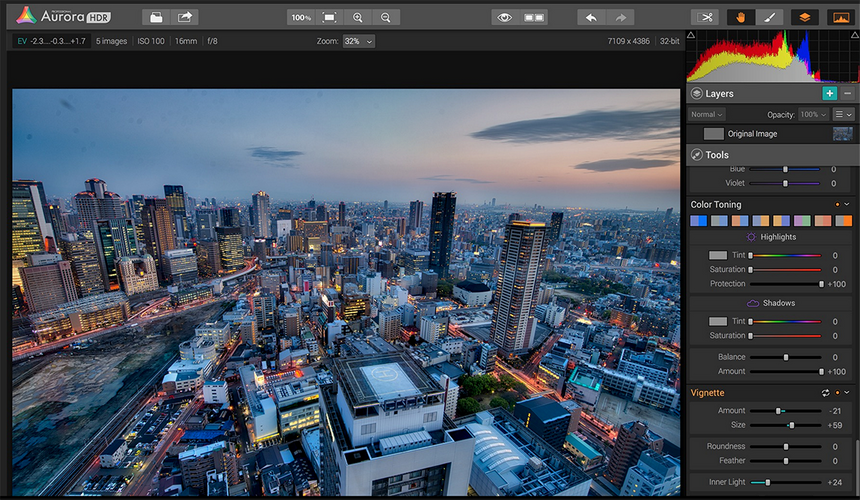This screenshot has height=500, width=860.
Task: Adjust the Protection slider
Action: pyautogui.click(x=785, y=284)
